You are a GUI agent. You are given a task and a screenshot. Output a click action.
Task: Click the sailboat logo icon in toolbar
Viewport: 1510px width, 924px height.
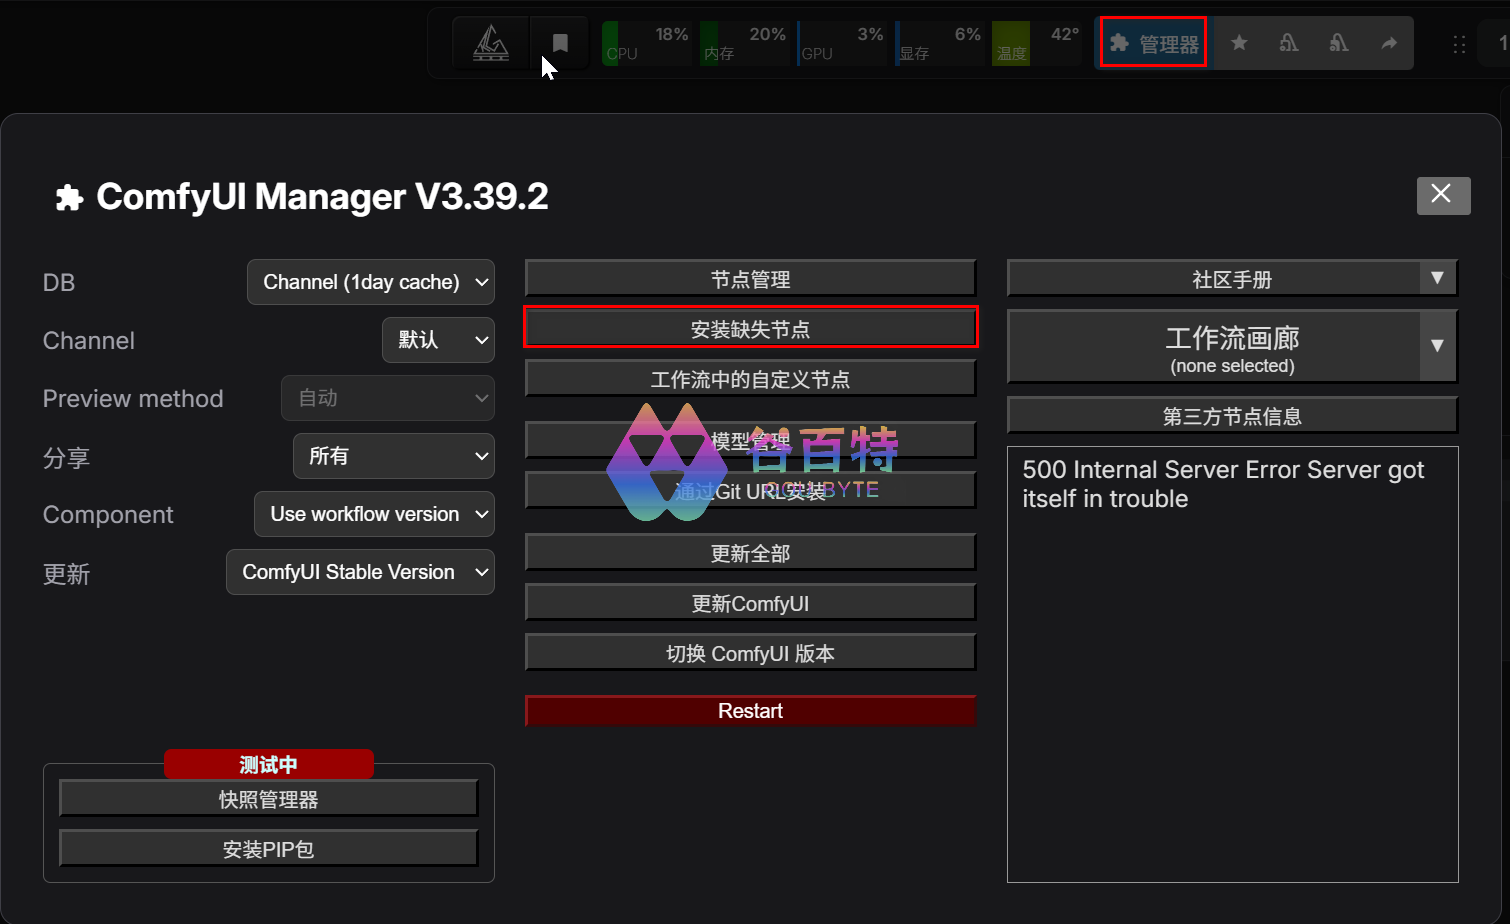(x=490, y=43)
